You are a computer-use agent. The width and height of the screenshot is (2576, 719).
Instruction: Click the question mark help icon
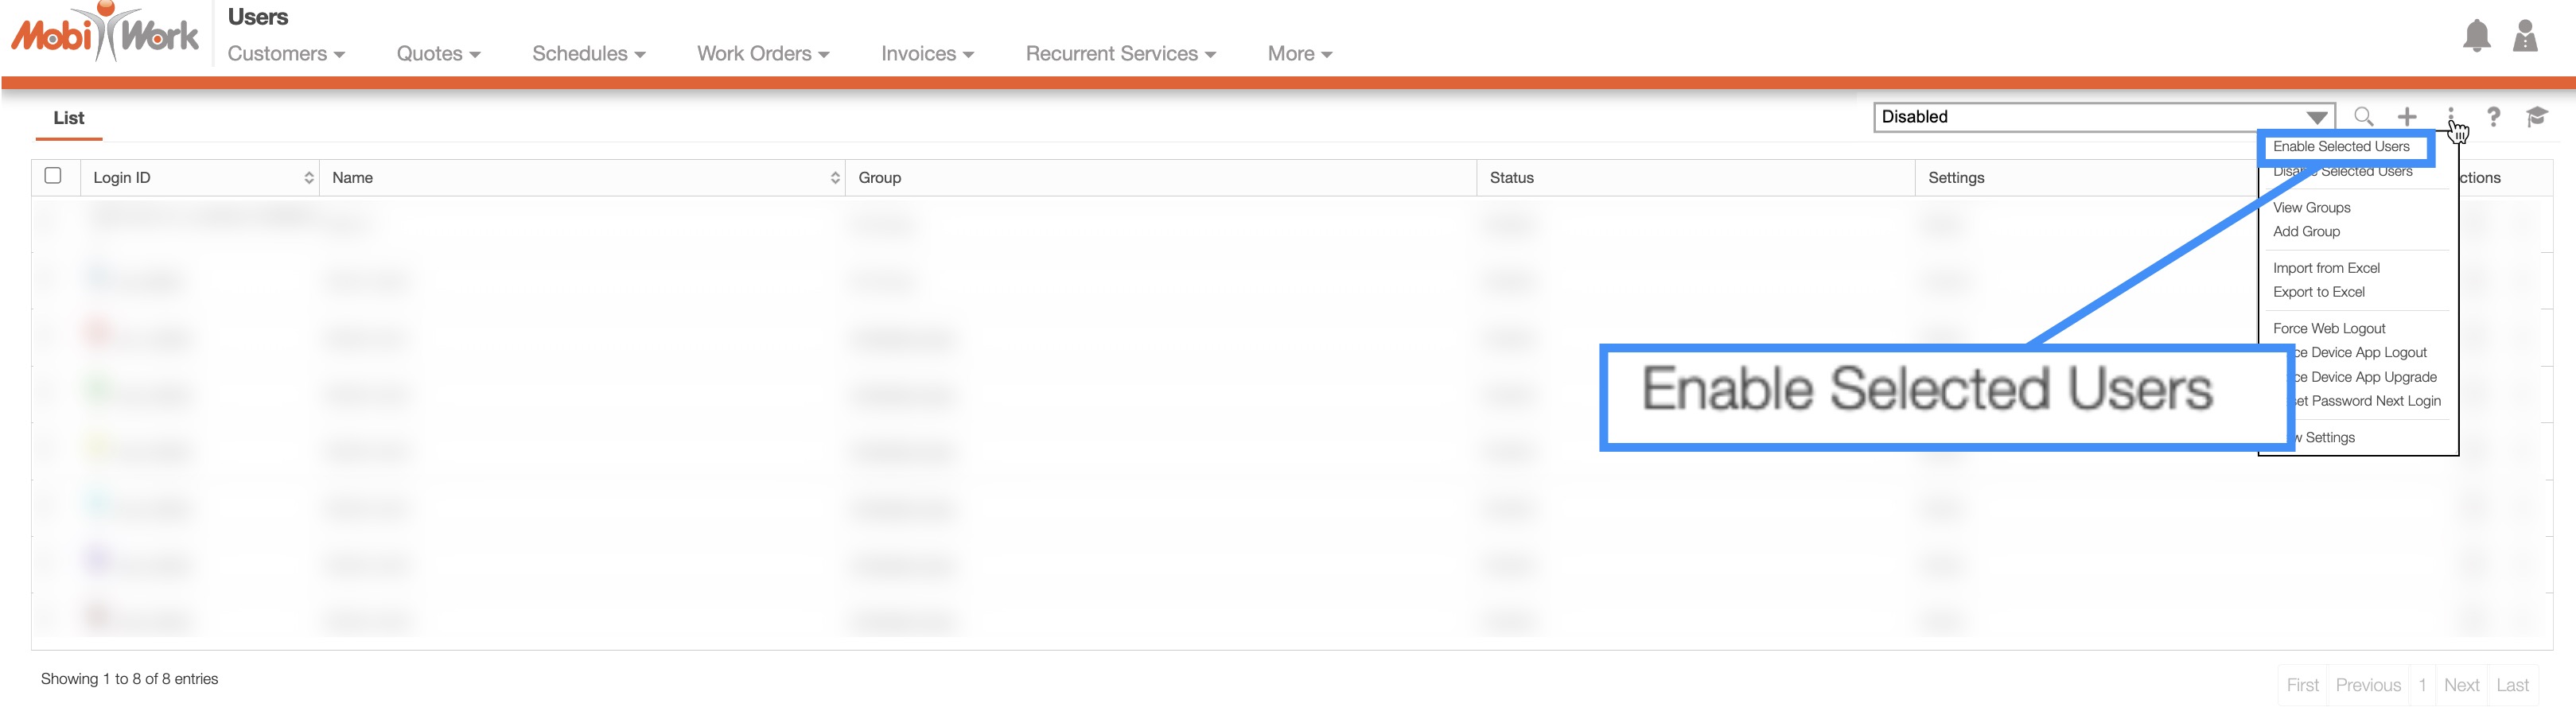(2494, 117)
